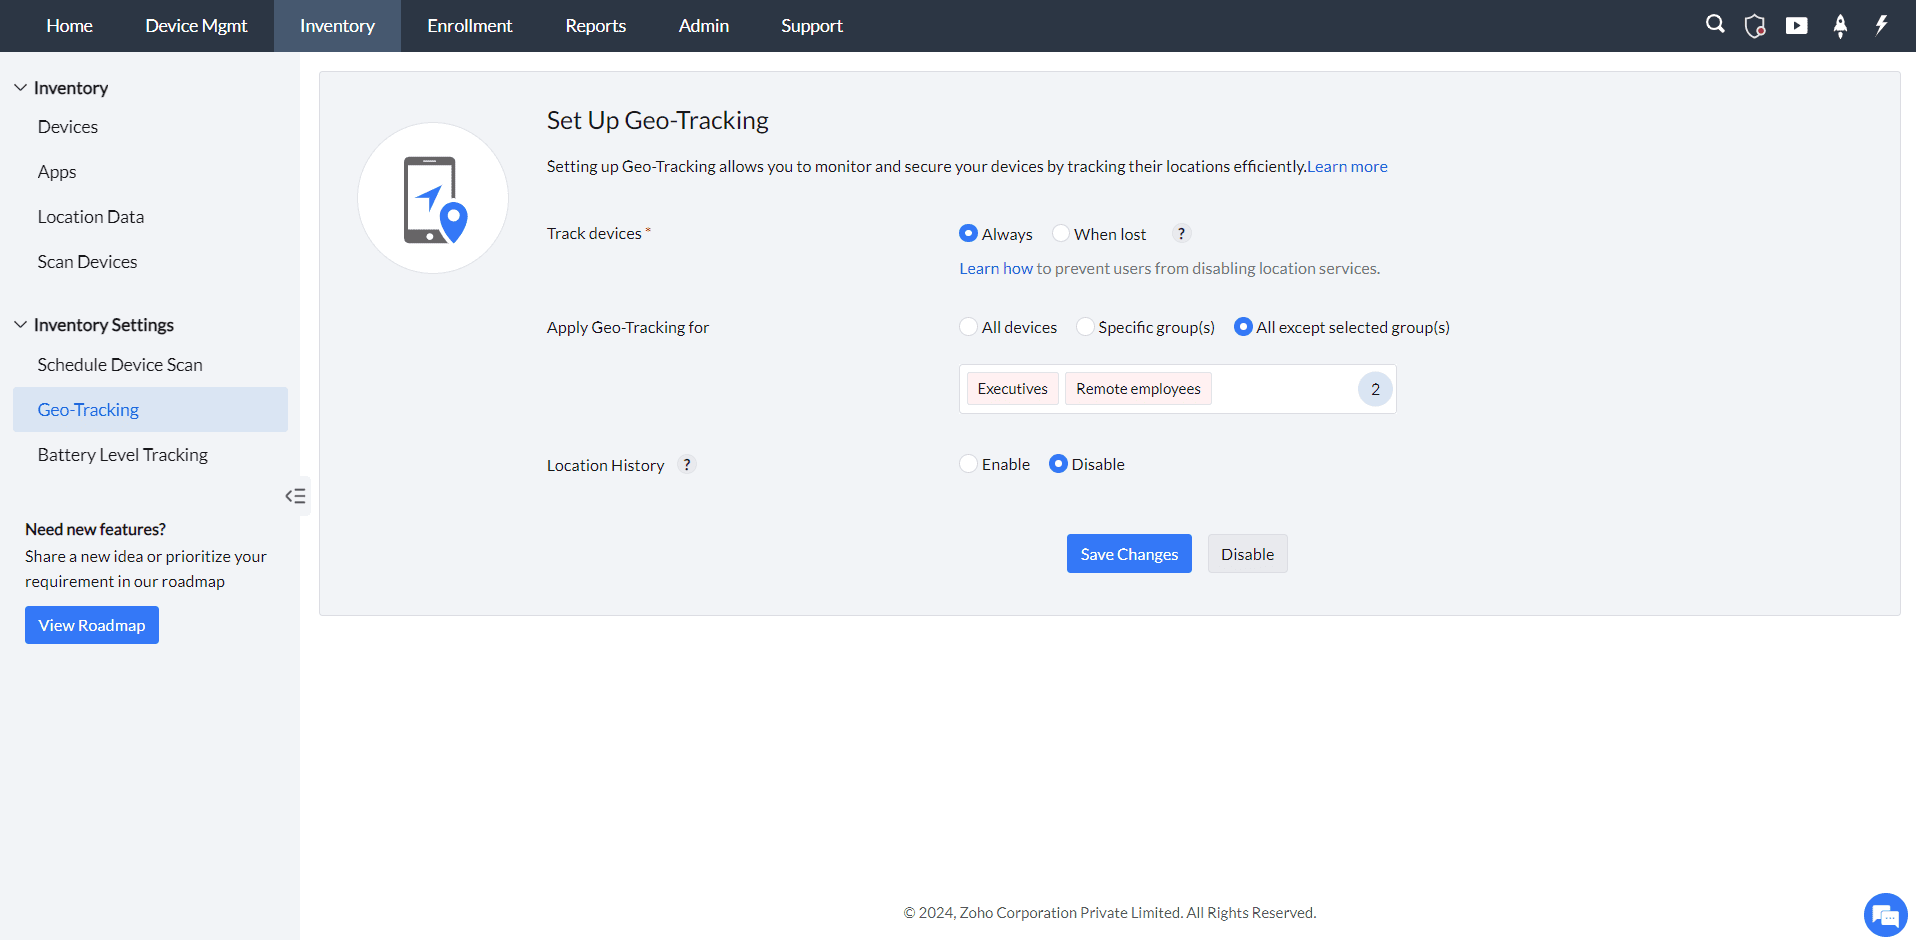Choose Specific group(s) for Geo-Tracking

coord(1085,326)
